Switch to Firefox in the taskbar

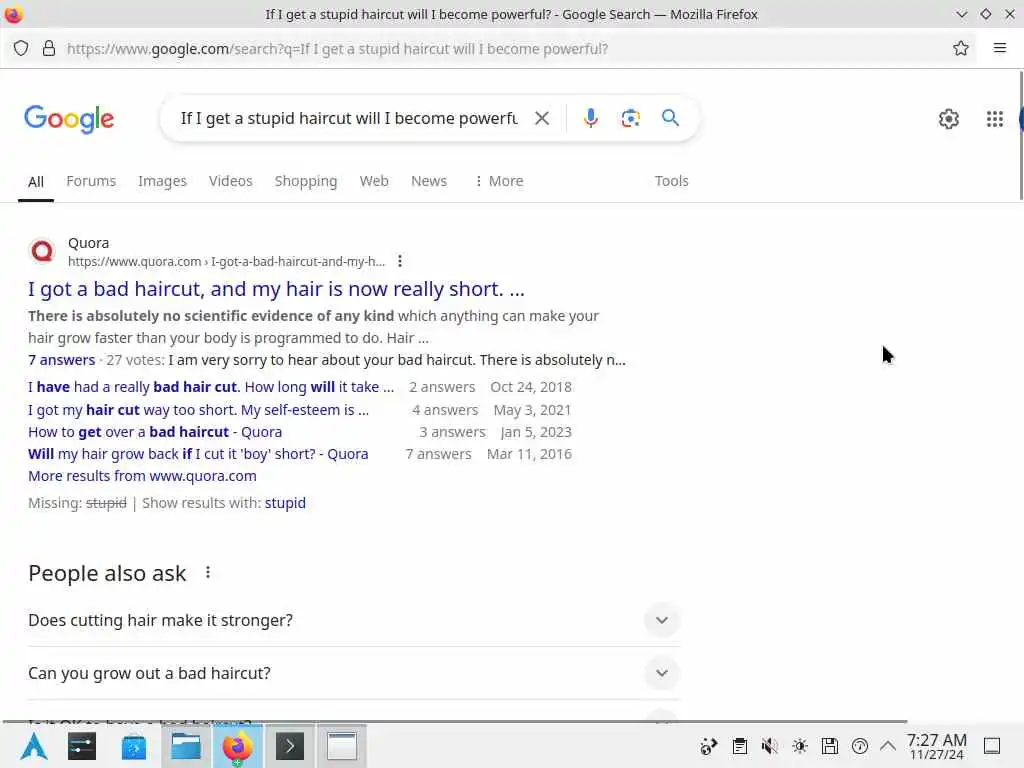[238, 746]
